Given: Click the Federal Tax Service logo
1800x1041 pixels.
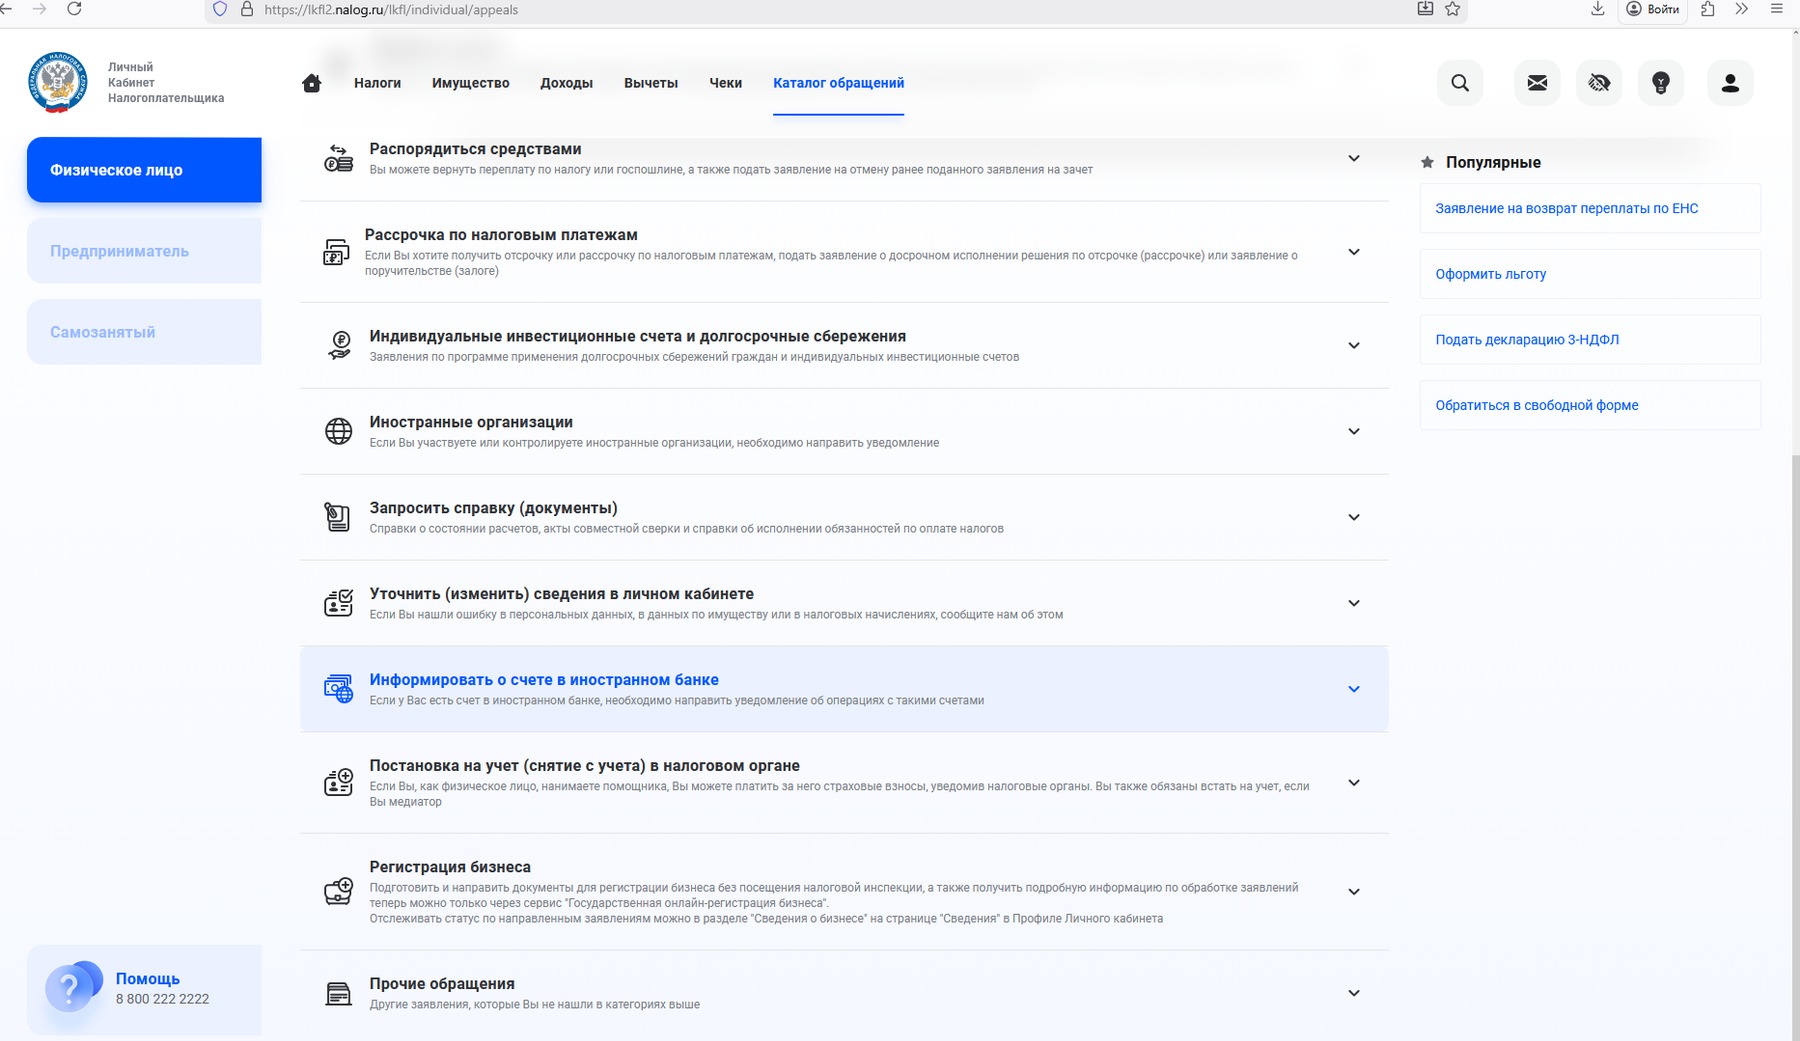Looking at the screenshot, I should [x=58, y=82].
